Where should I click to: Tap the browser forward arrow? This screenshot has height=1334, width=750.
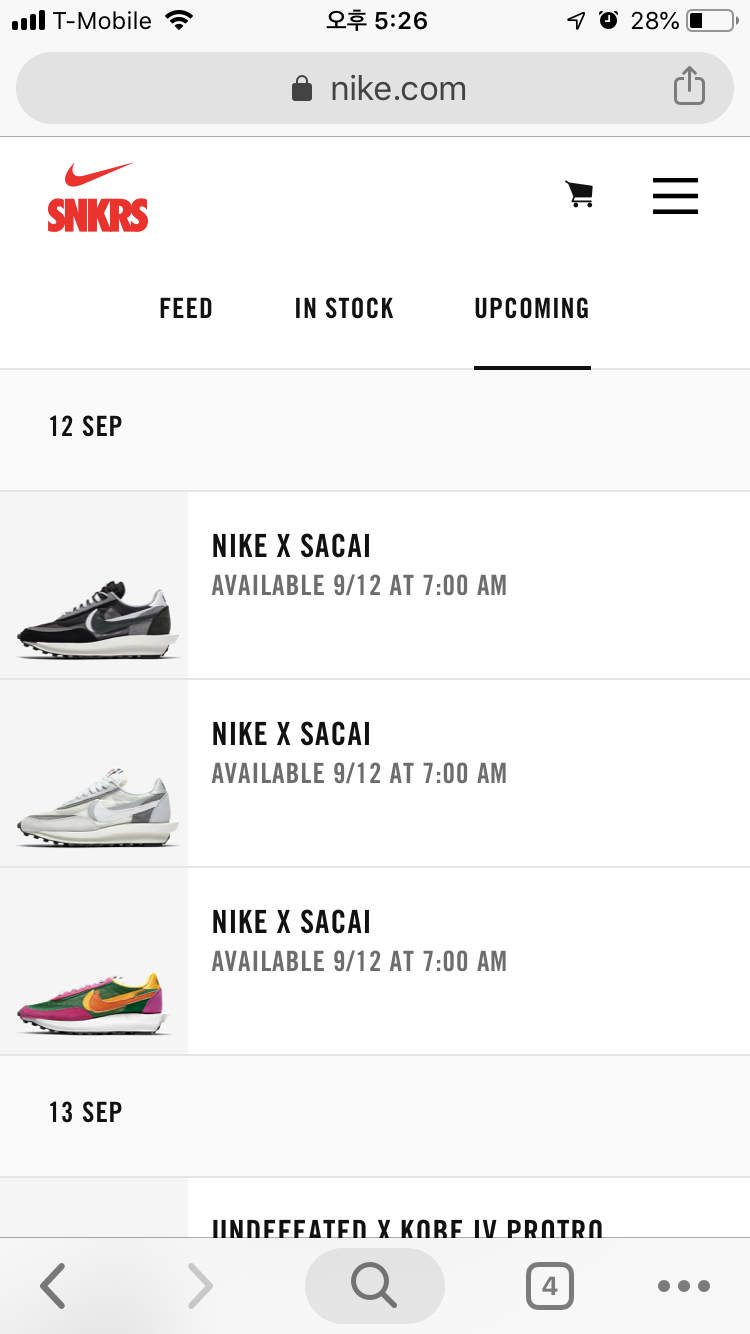pos(200,1286)
